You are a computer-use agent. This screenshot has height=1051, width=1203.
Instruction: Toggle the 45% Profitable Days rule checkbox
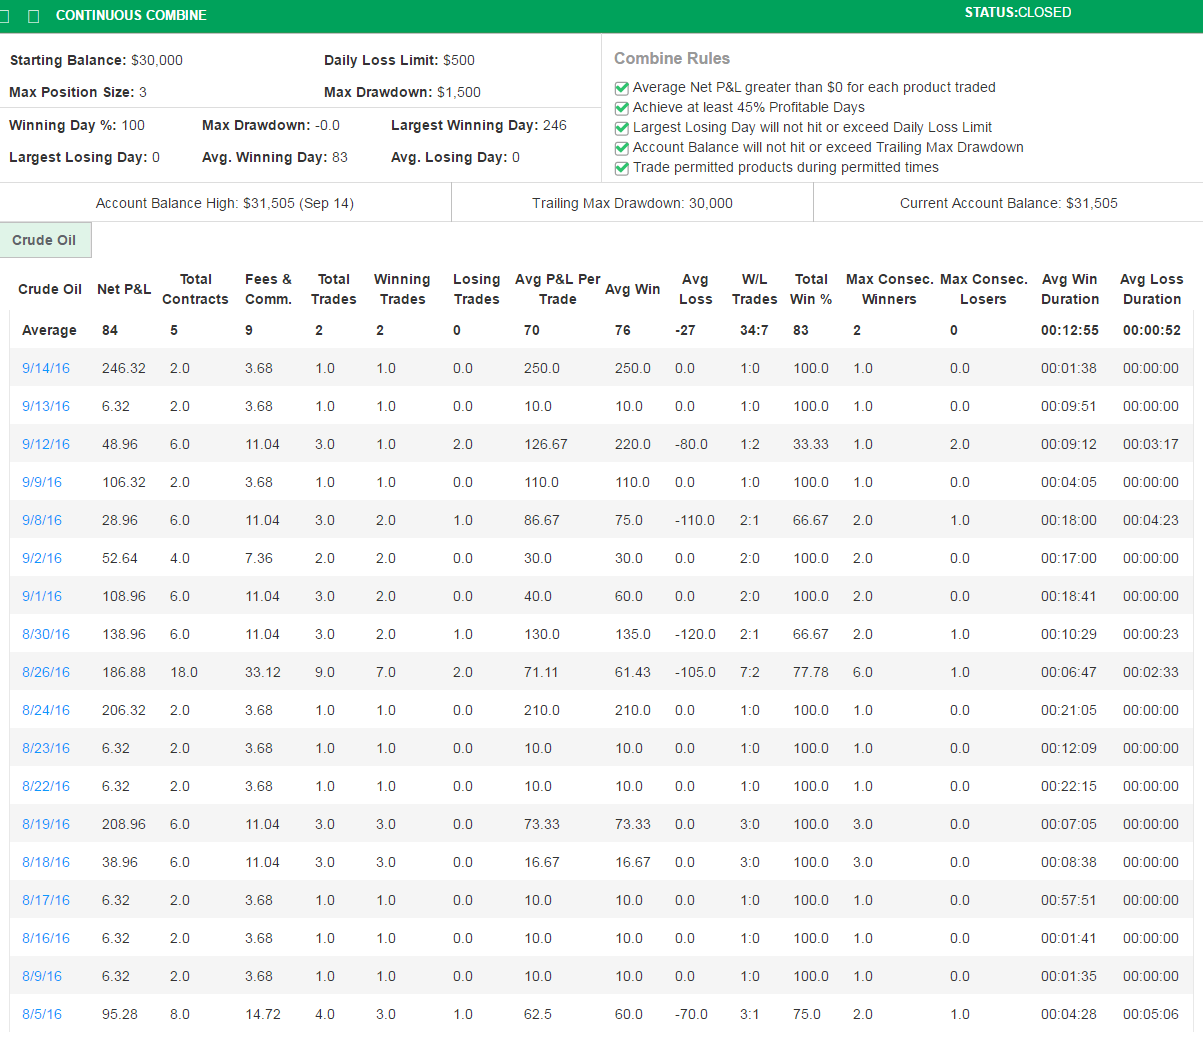[x=621, y=108]
